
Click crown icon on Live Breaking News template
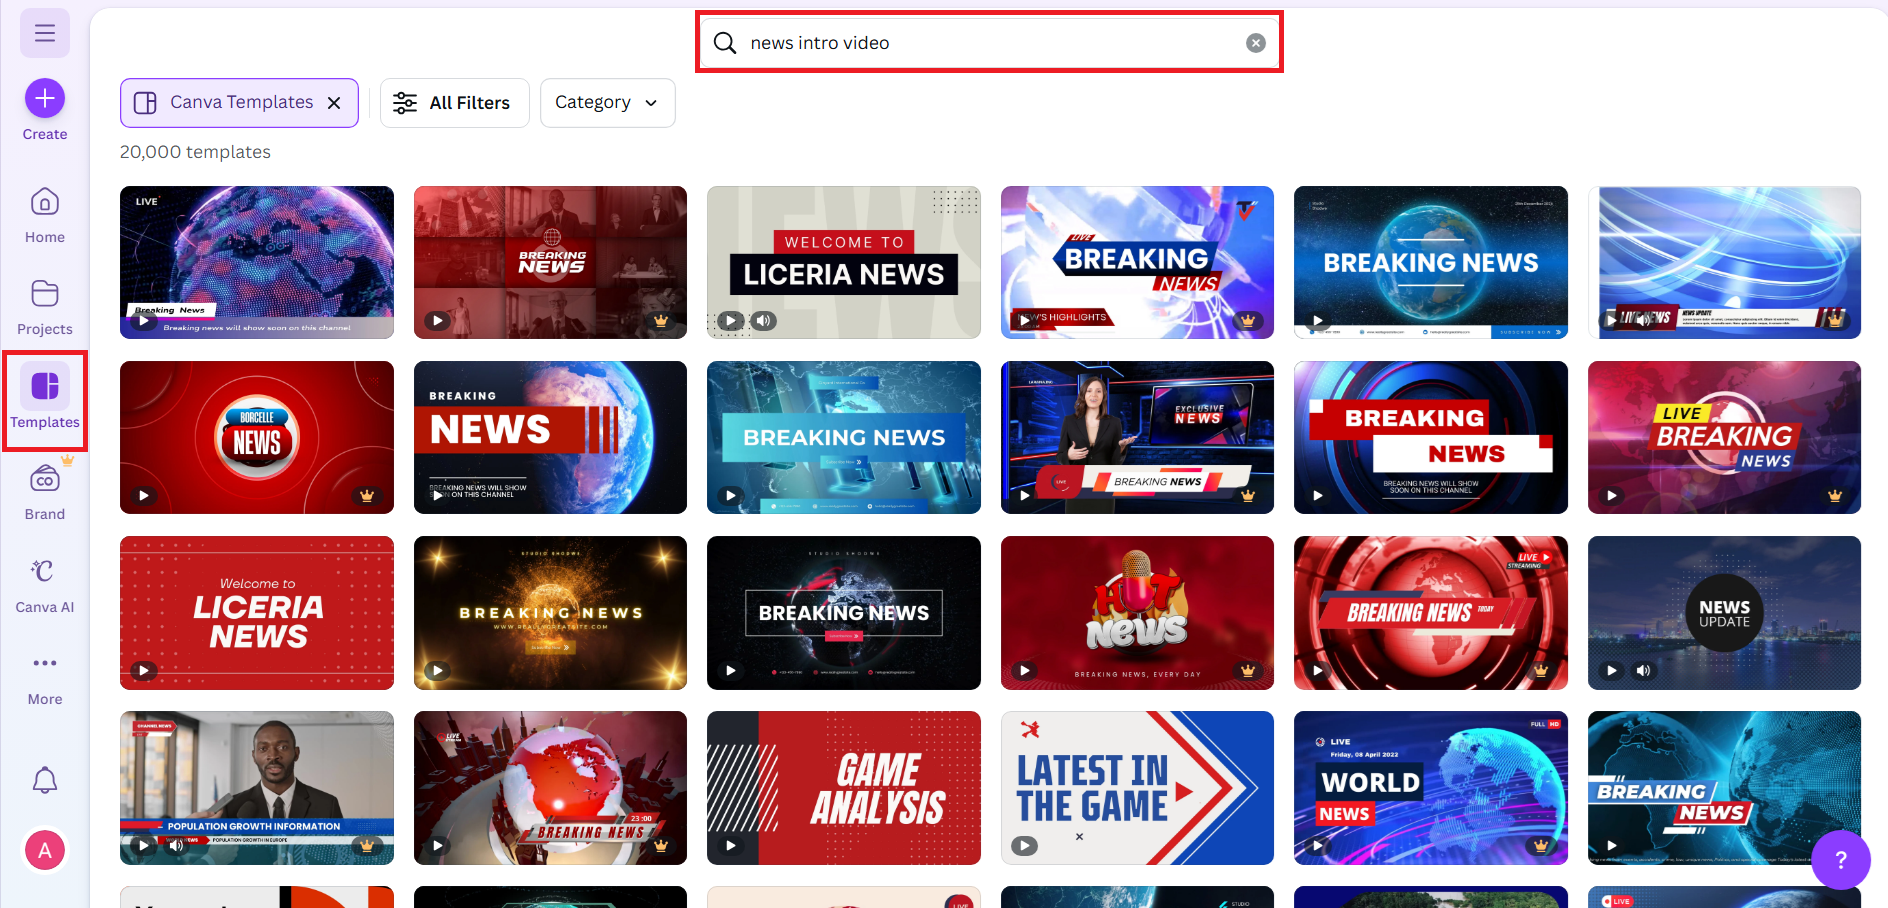pos(1835,496)
